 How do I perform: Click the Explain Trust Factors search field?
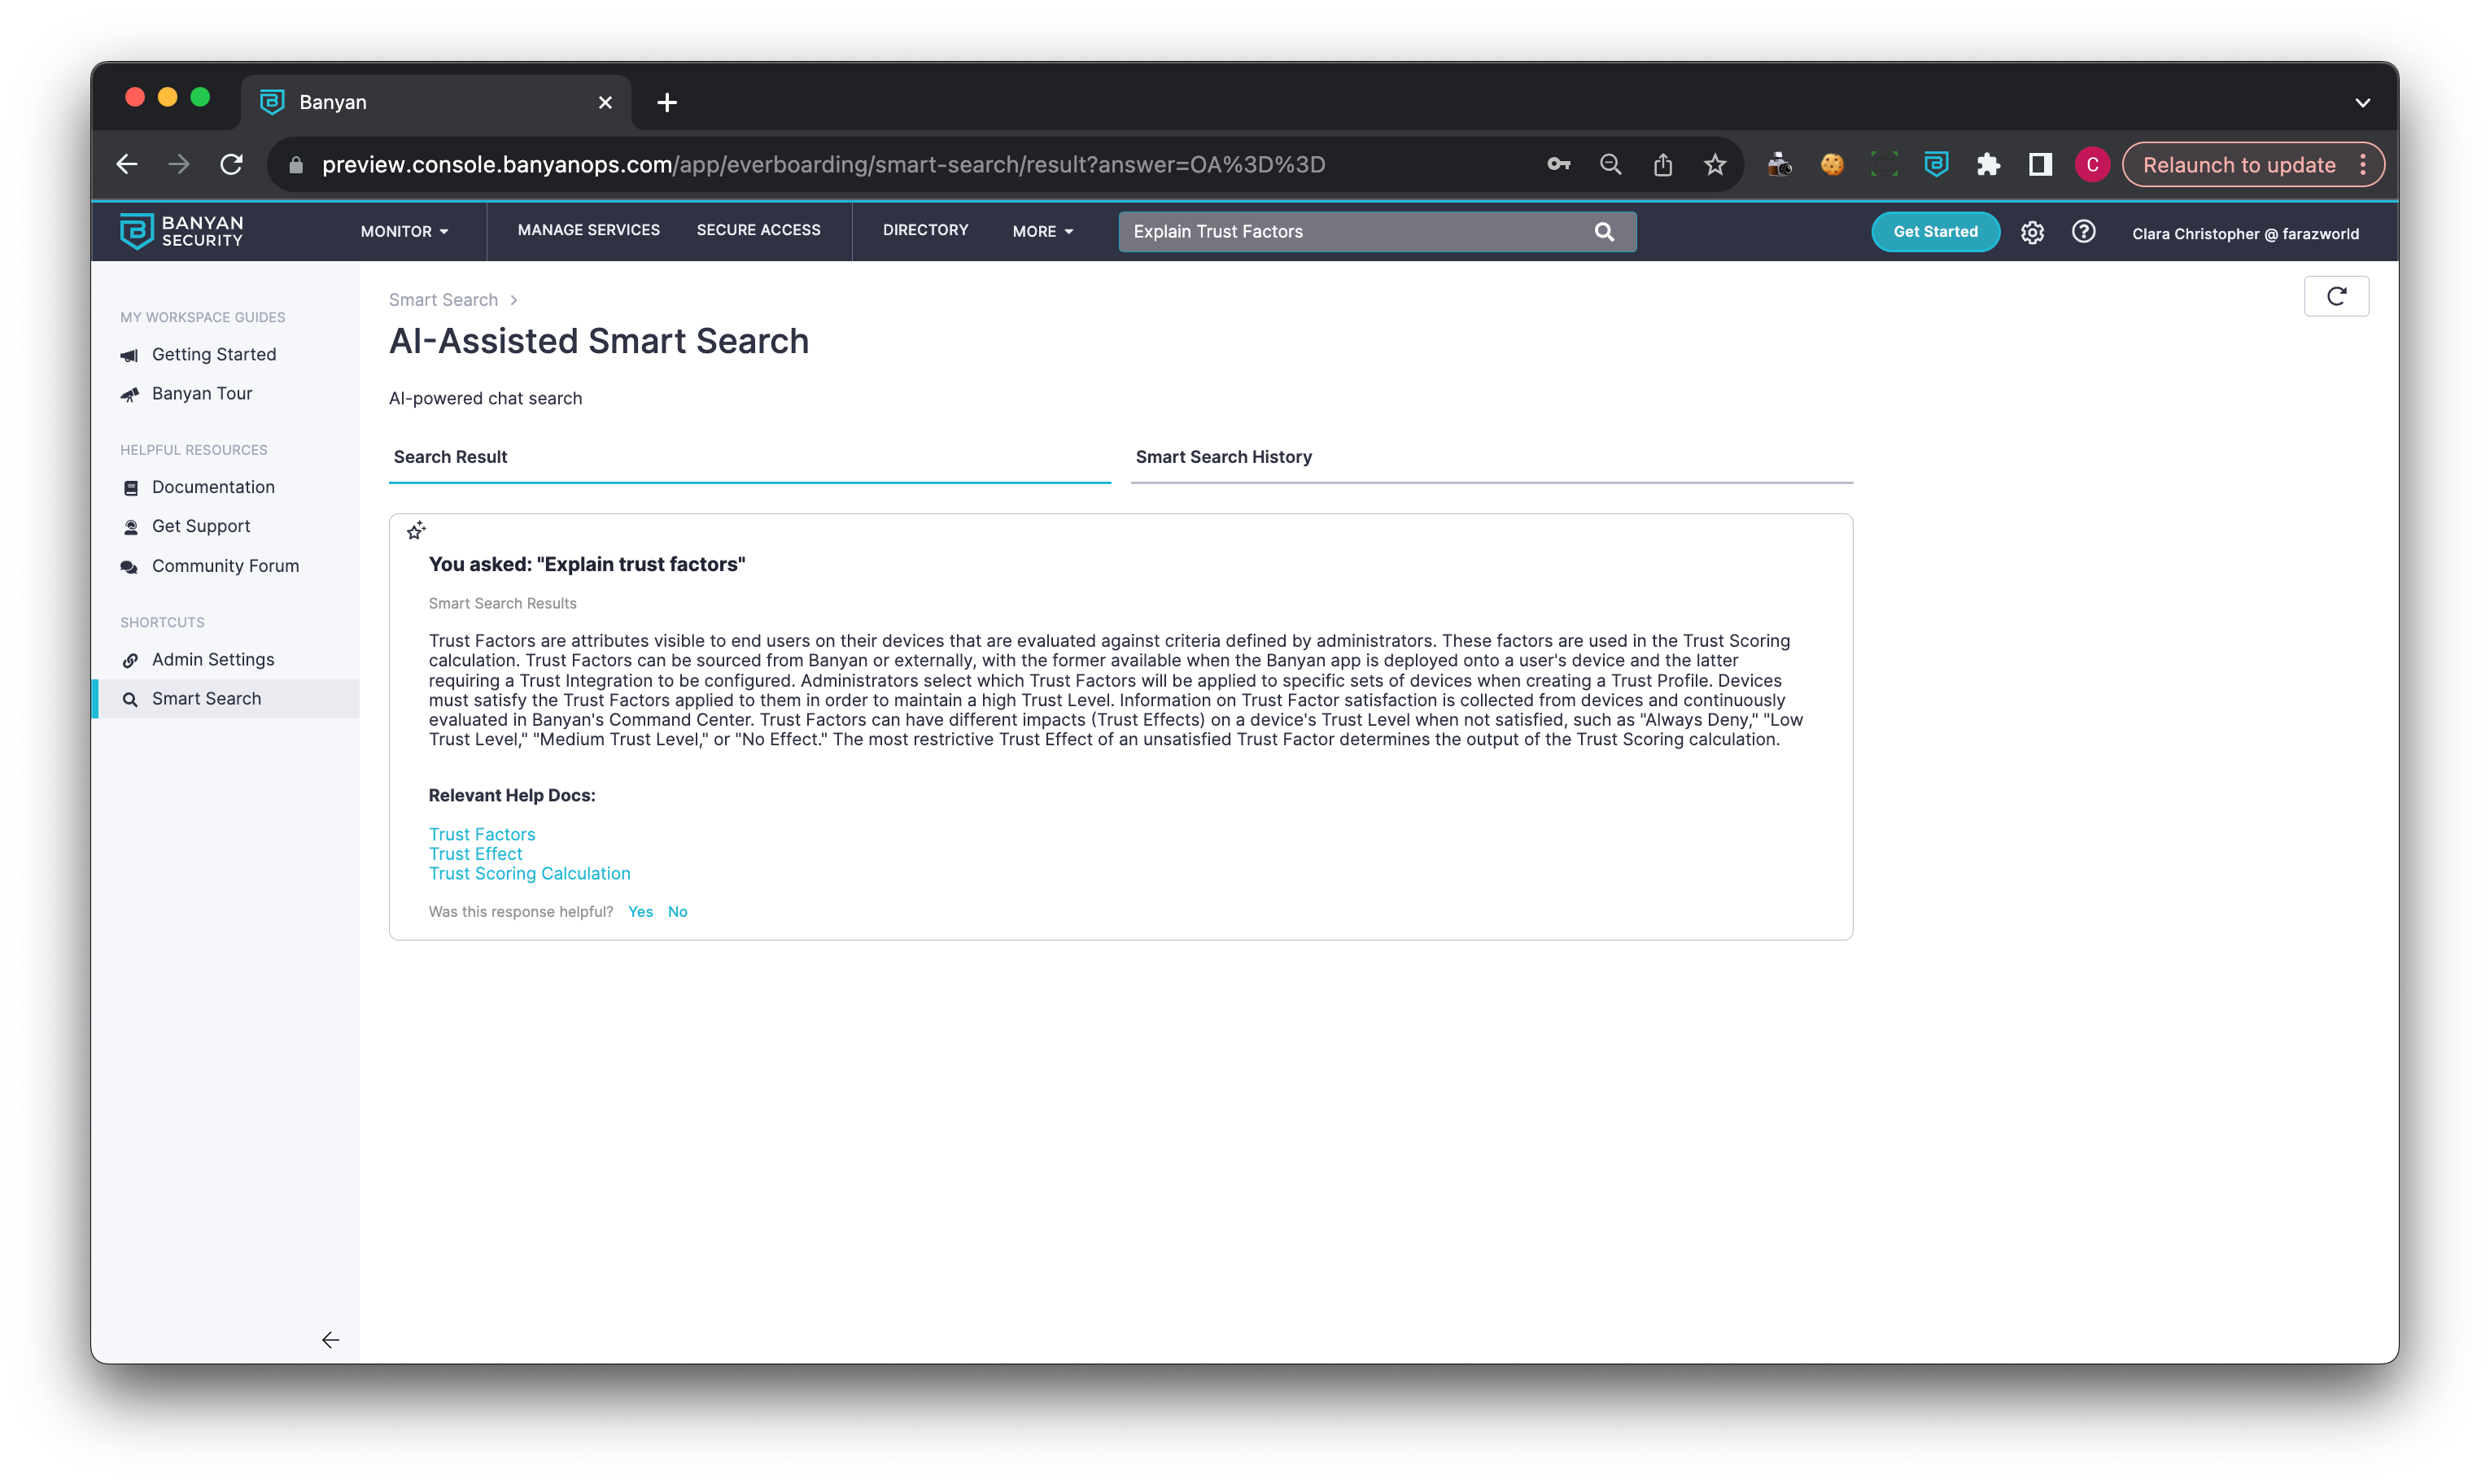pyautogui.click(x=1350, y=232)
